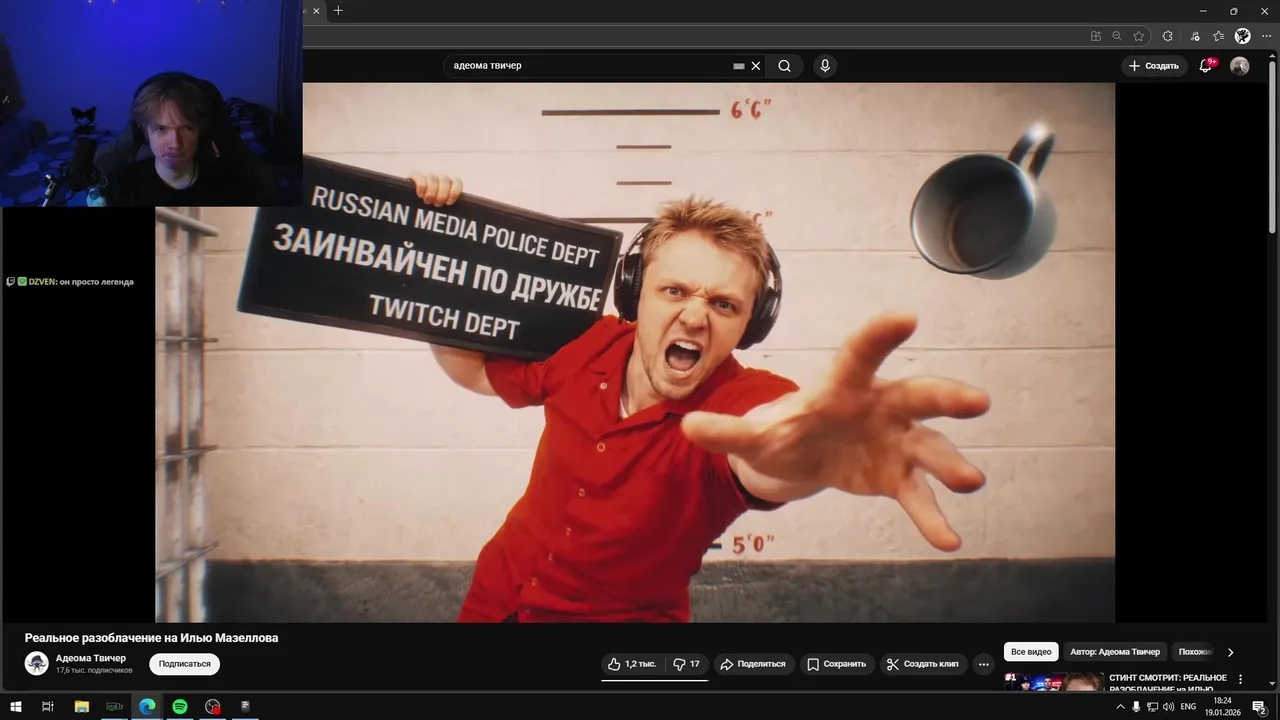Click the video title Реальное разоблачение
The height and width of the screenshot is (720, 1280).
click(152, 638)
